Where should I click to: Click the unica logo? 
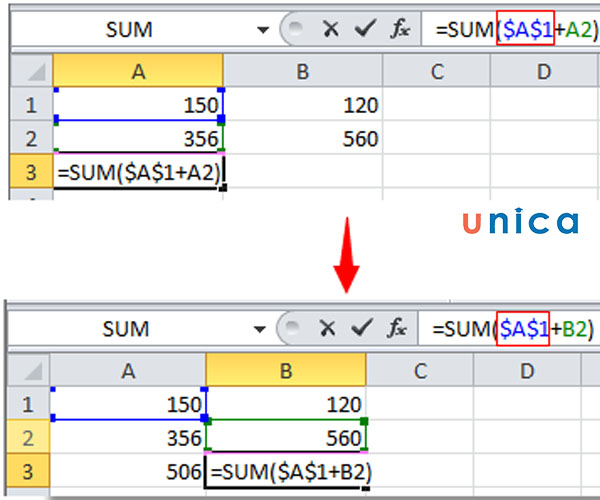[x=520, y=223]
